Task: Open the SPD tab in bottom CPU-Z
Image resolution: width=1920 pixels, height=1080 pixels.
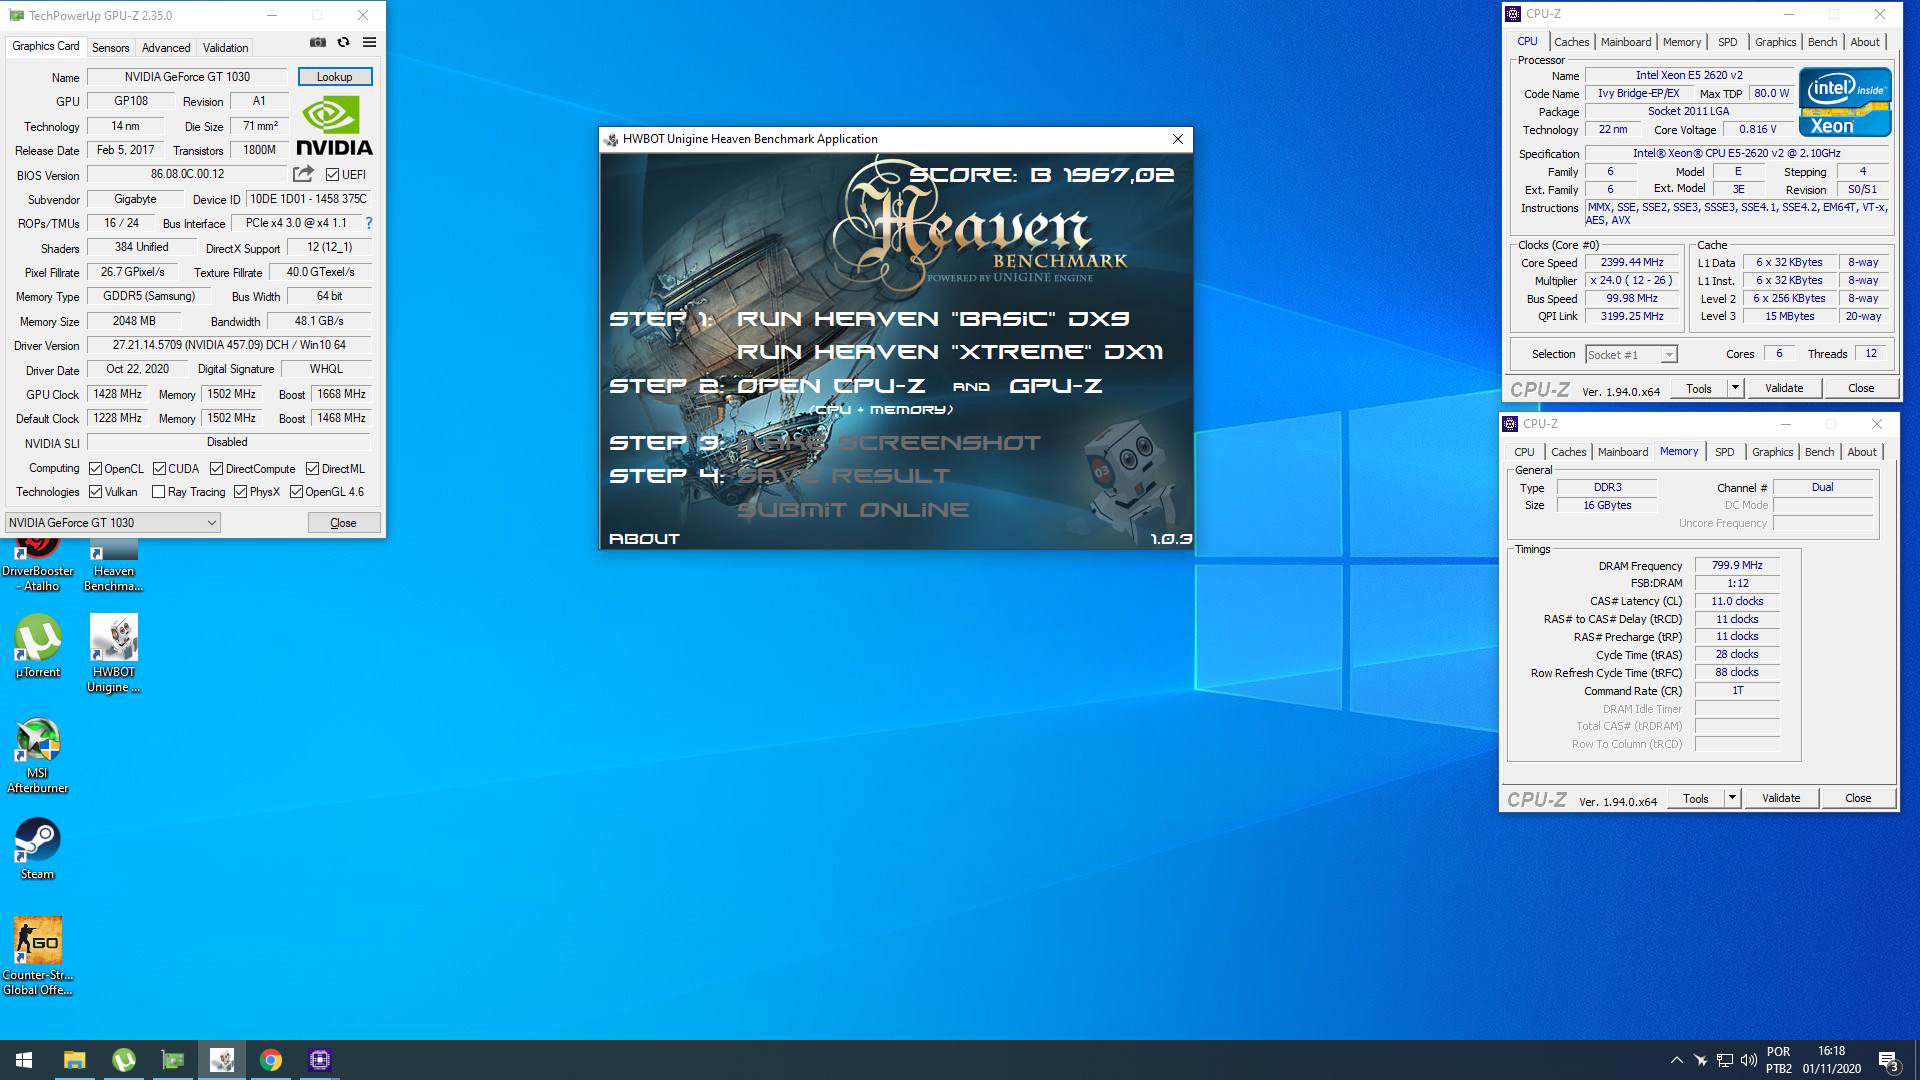Action: [x=1725, y=452]
